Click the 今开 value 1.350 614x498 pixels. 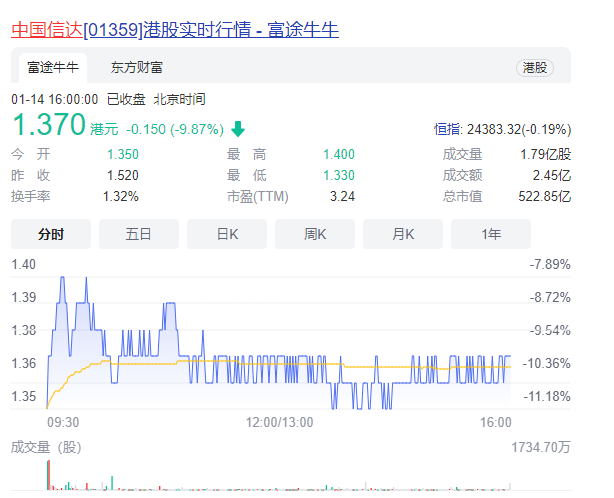[x=123, y=154]
